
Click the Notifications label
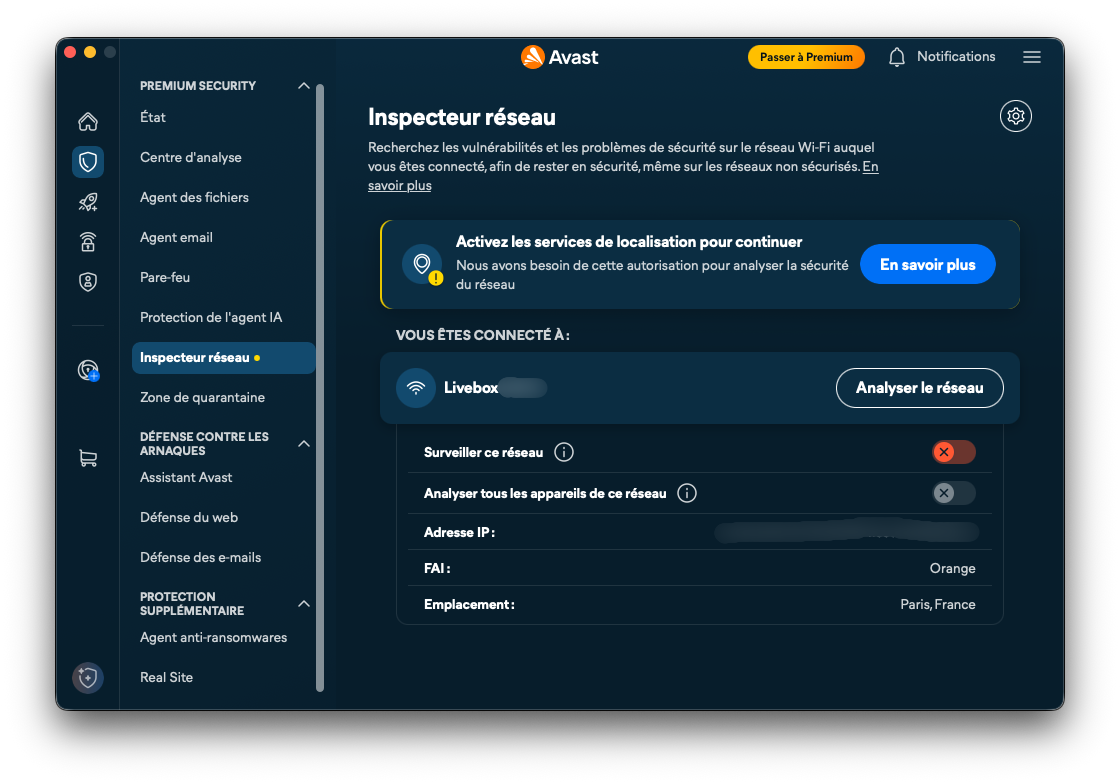[x=956, y=56]
